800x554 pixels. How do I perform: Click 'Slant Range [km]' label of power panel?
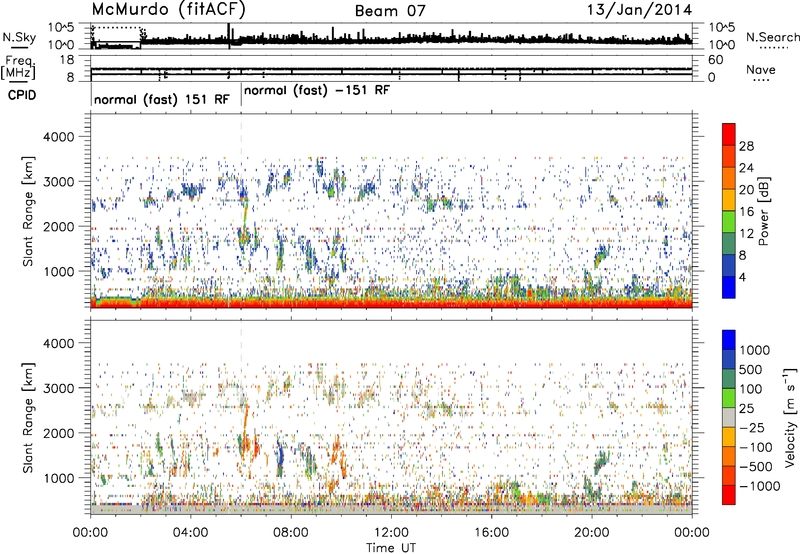click(28, 211)
